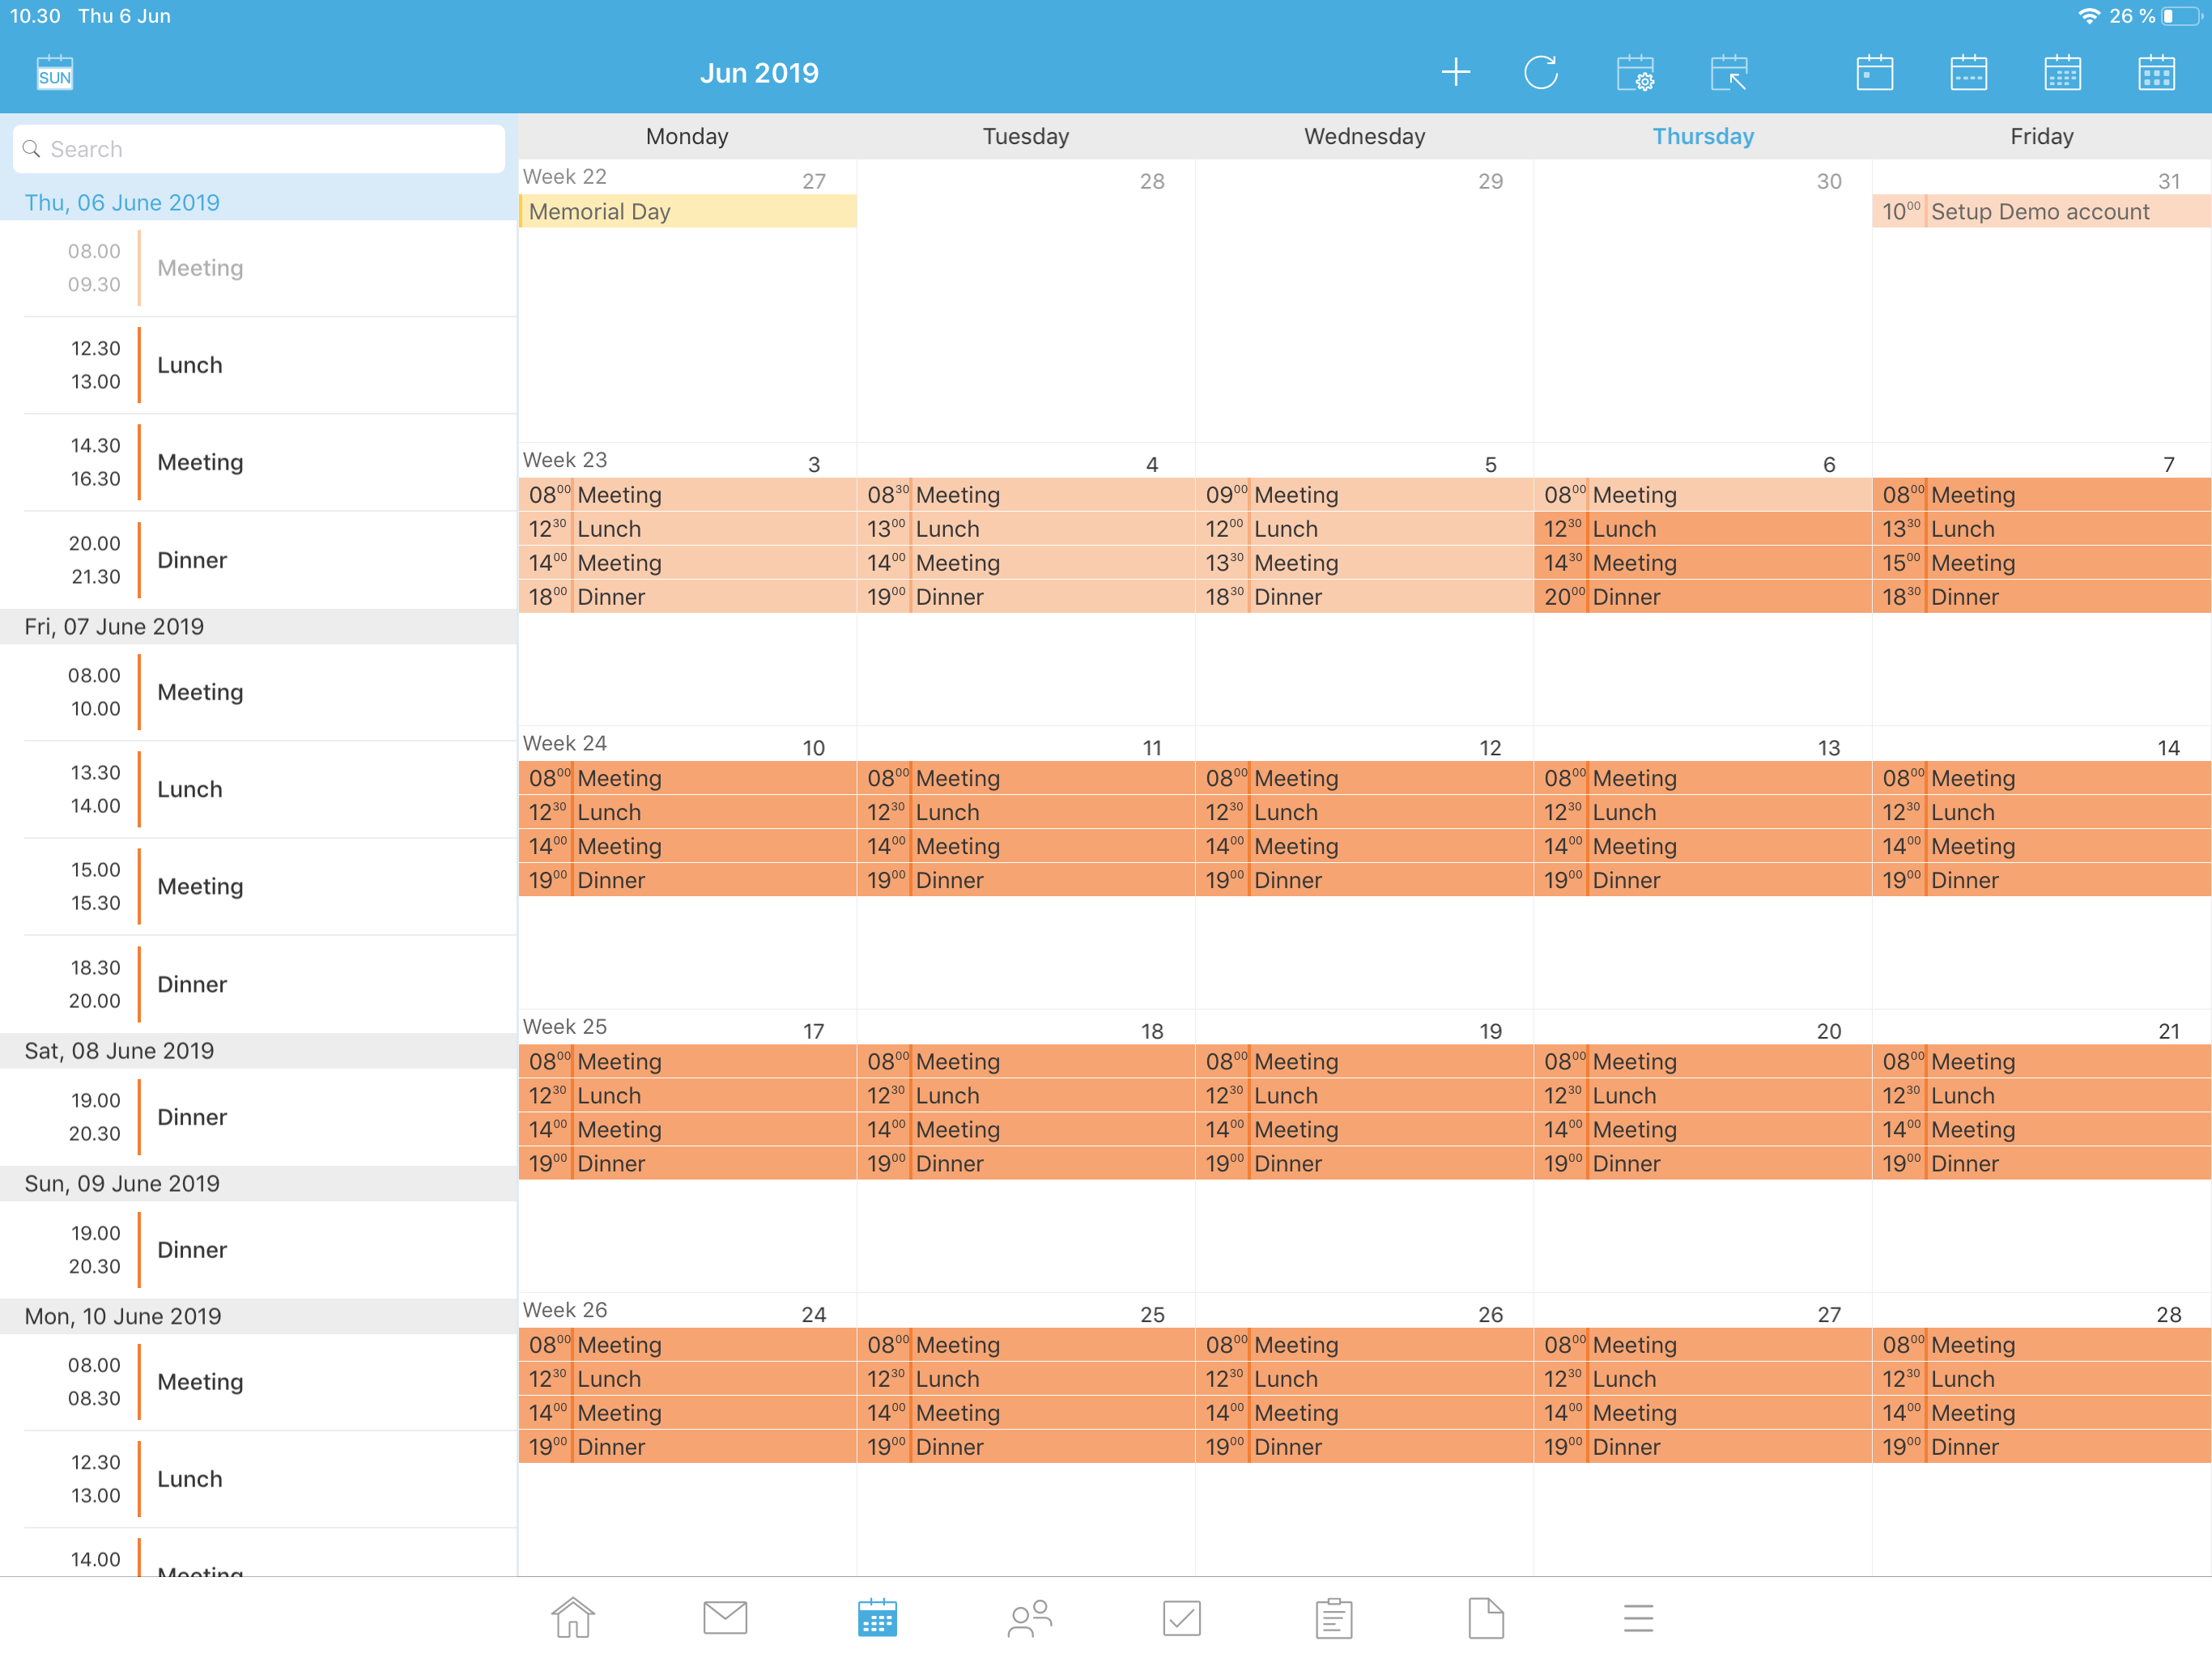
Task: Open 13:00 Lunch on Tuesday 4
Action: click(1026, 529)
